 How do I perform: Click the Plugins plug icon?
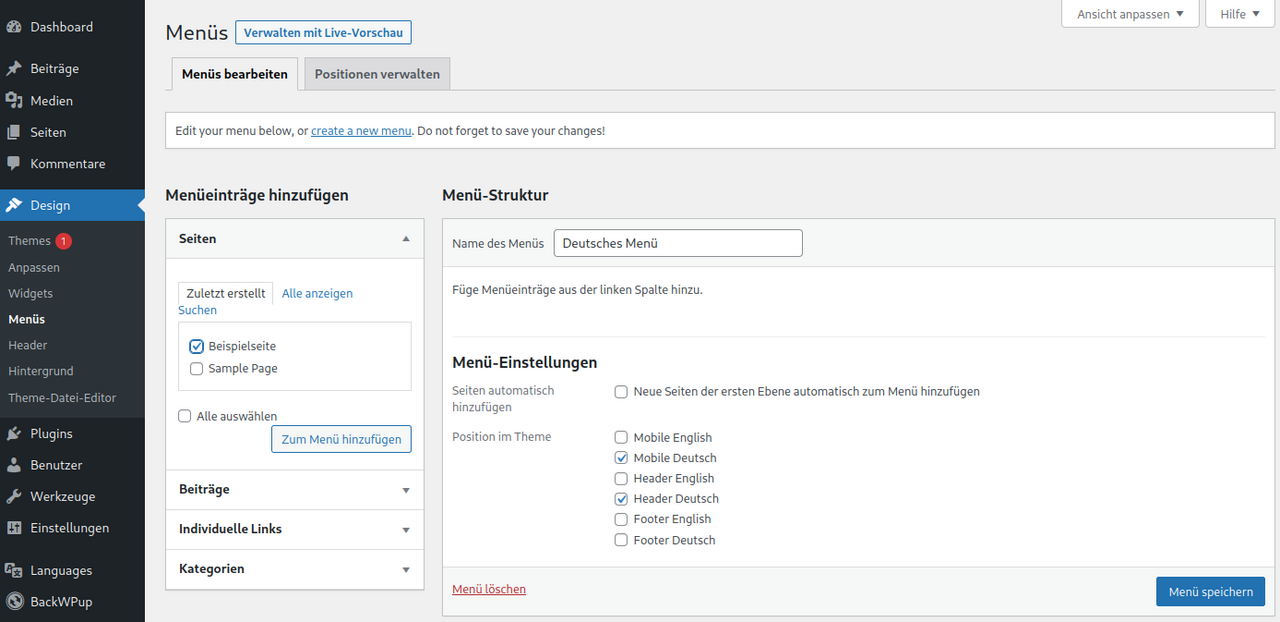coord(14,434)
